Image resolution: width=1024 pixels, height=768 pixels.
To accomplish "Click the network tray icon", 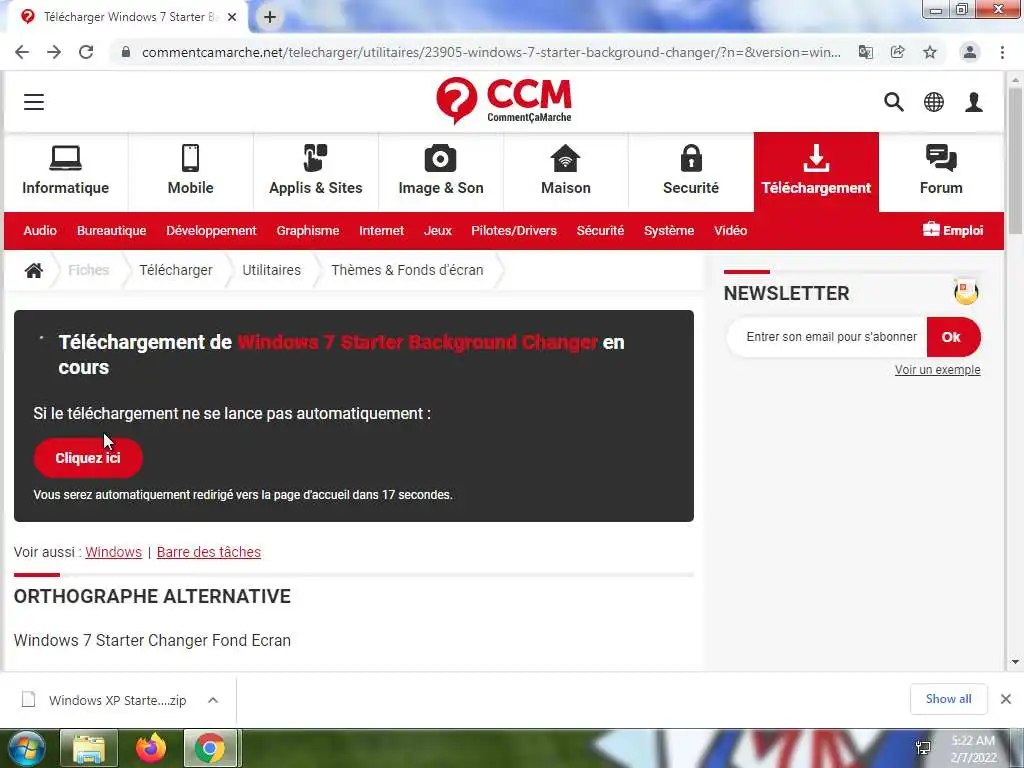I will tap(923, 748).
